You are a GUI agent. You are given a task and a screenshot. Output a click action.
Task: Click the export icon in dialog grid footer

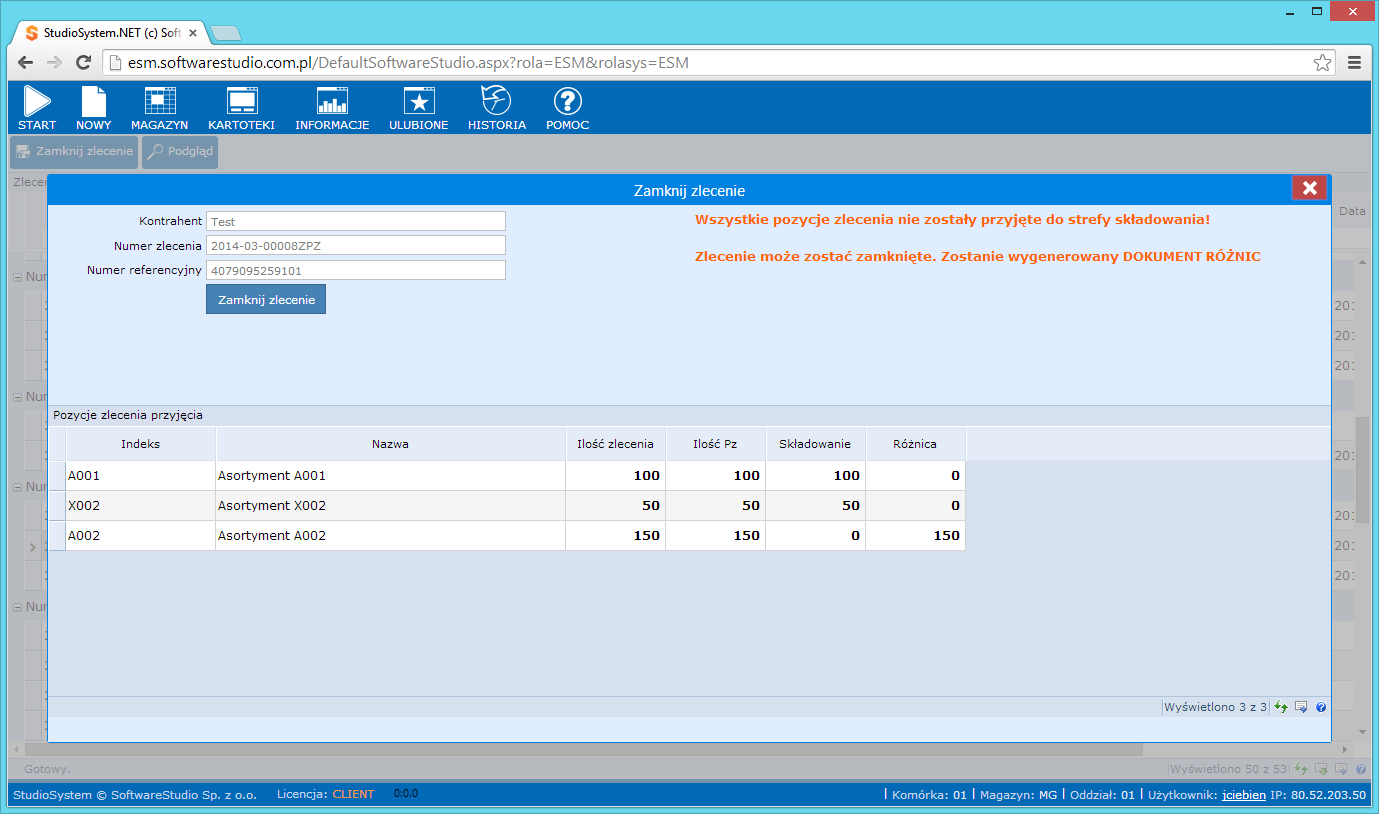(x=1301, y=707)
